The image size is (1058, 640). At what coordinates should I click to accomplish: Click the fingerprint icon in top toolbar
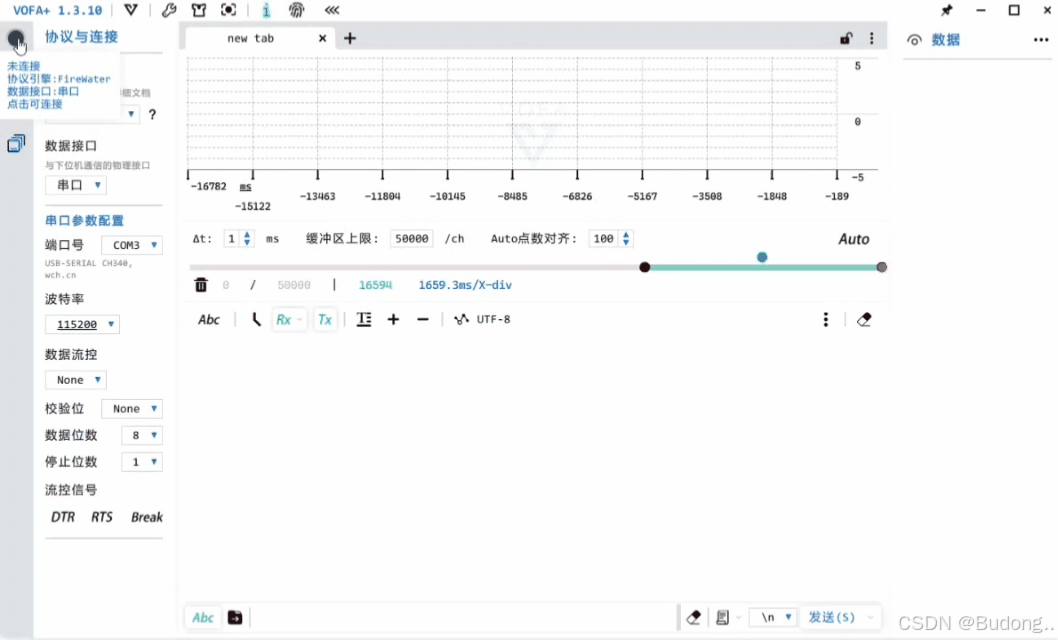click(294, 10)
